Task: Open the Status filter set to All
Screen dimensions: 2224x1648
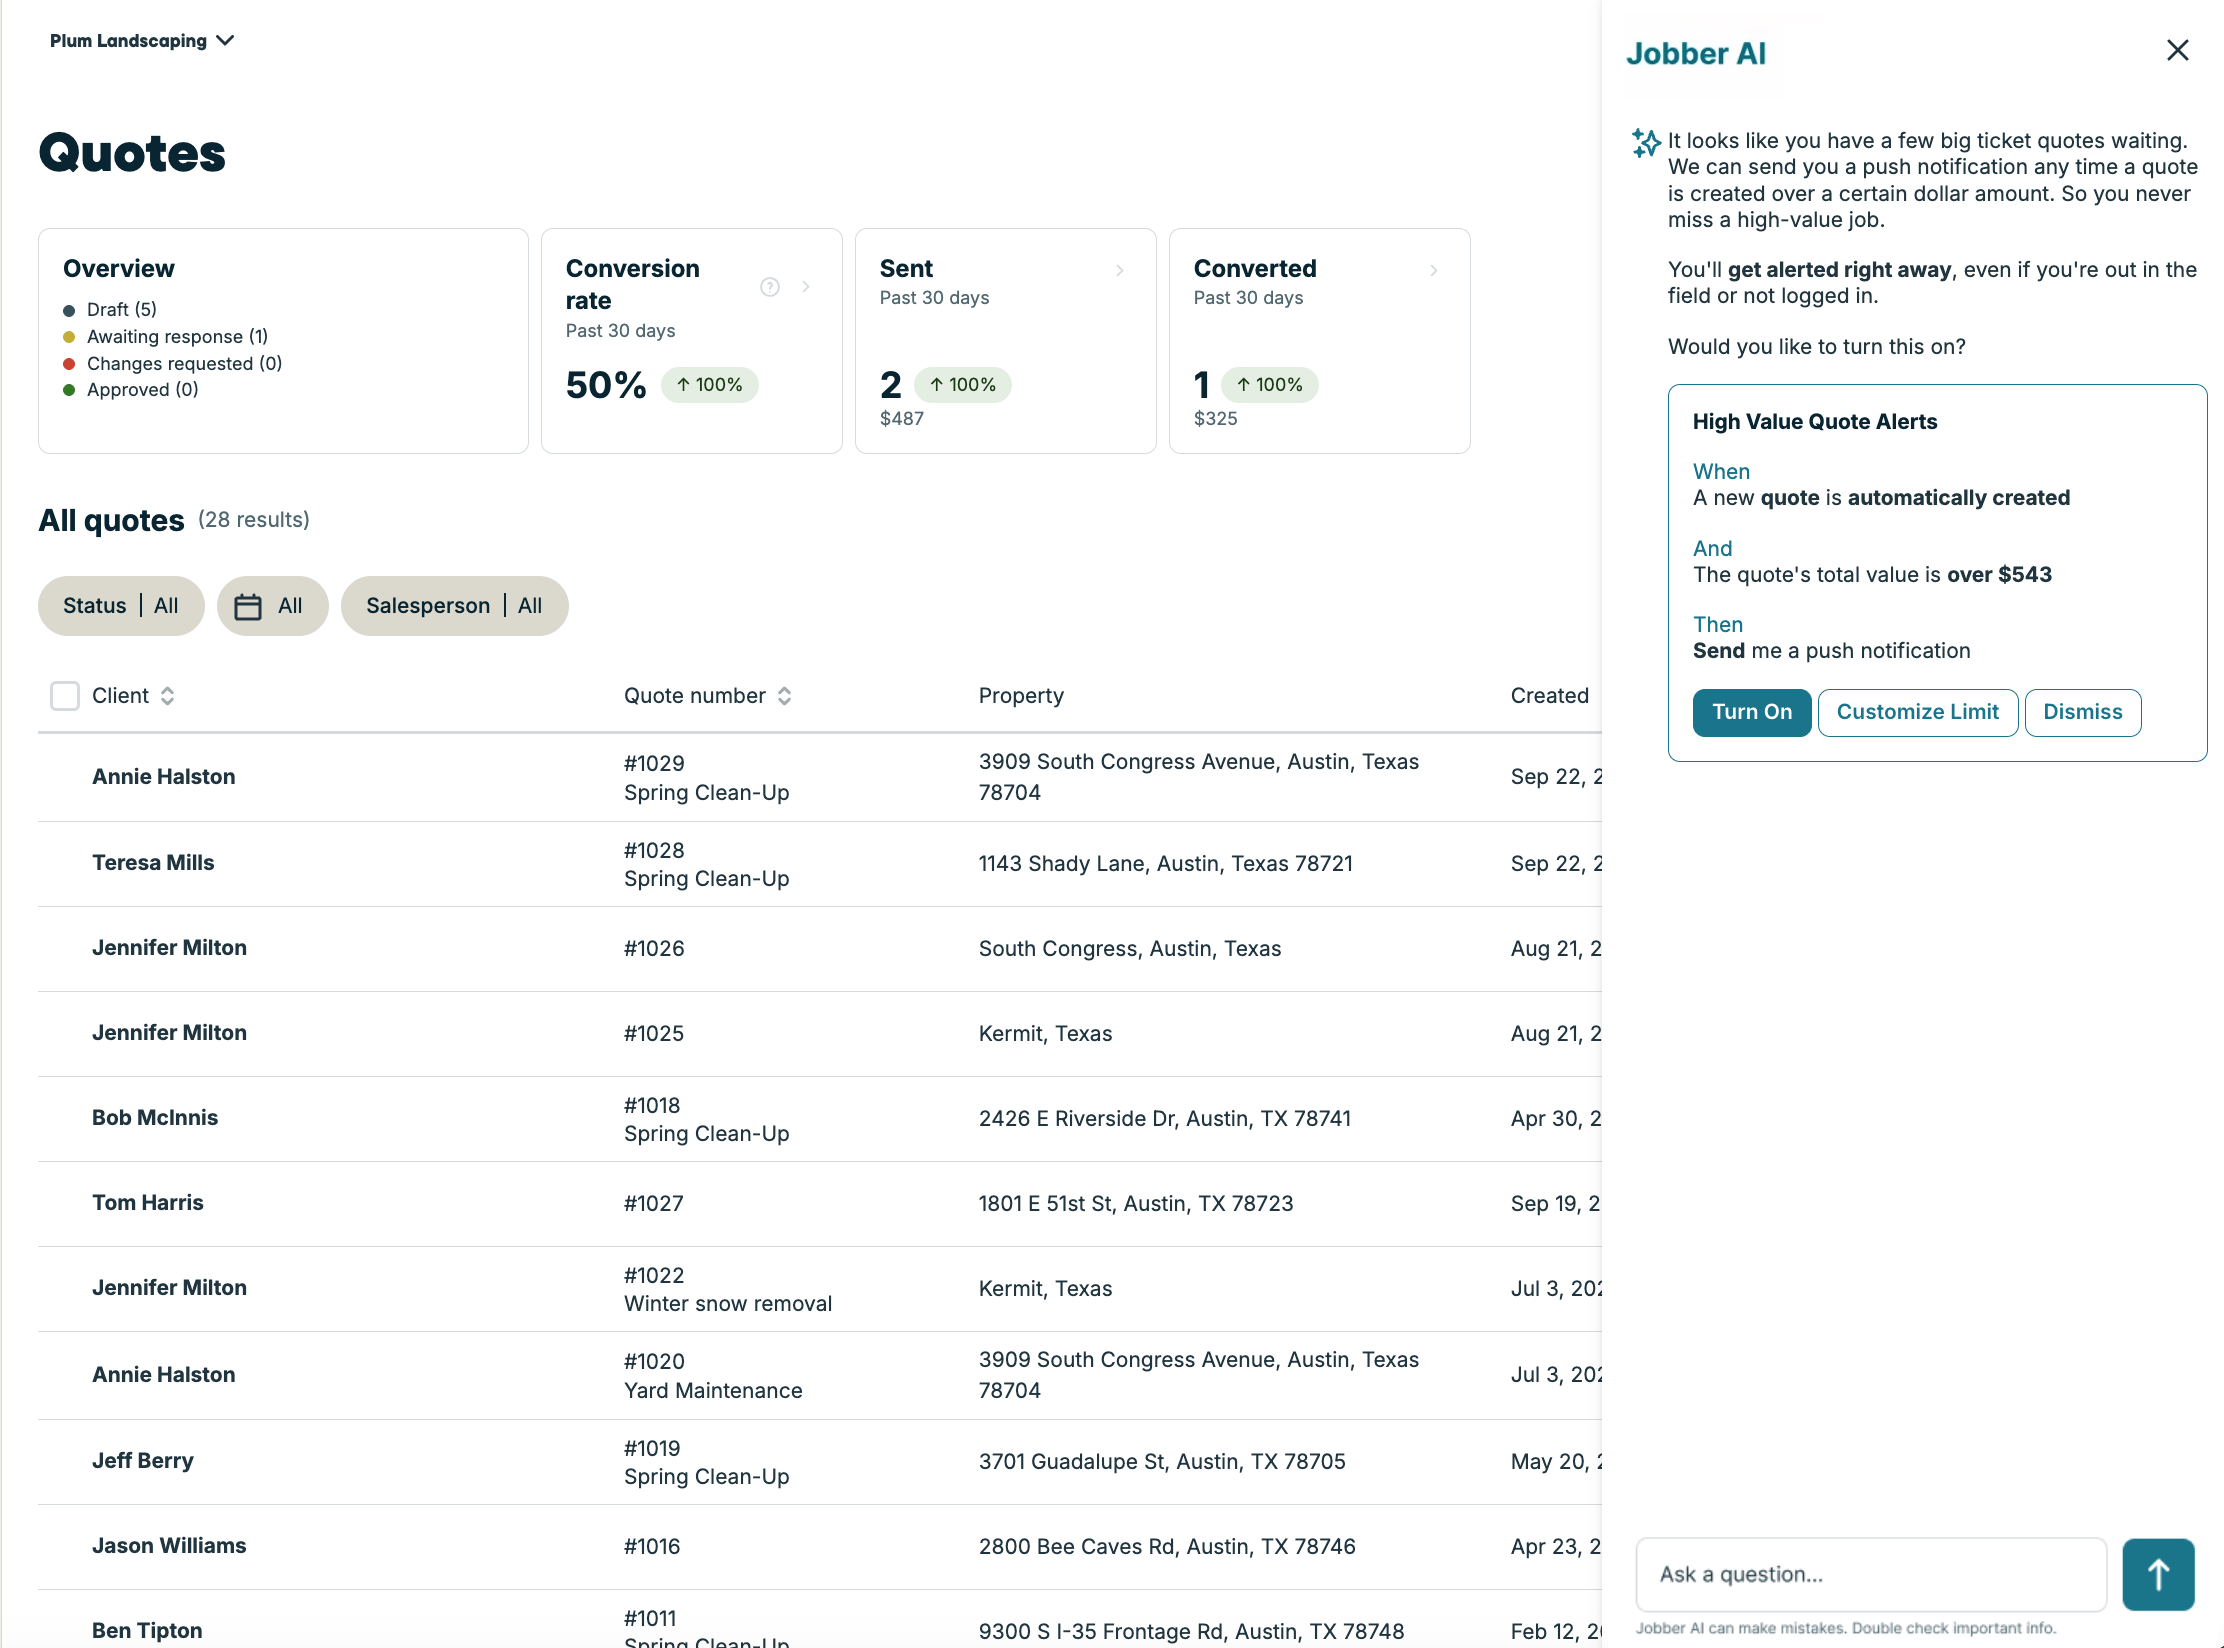Action: (x=120, y=605)
